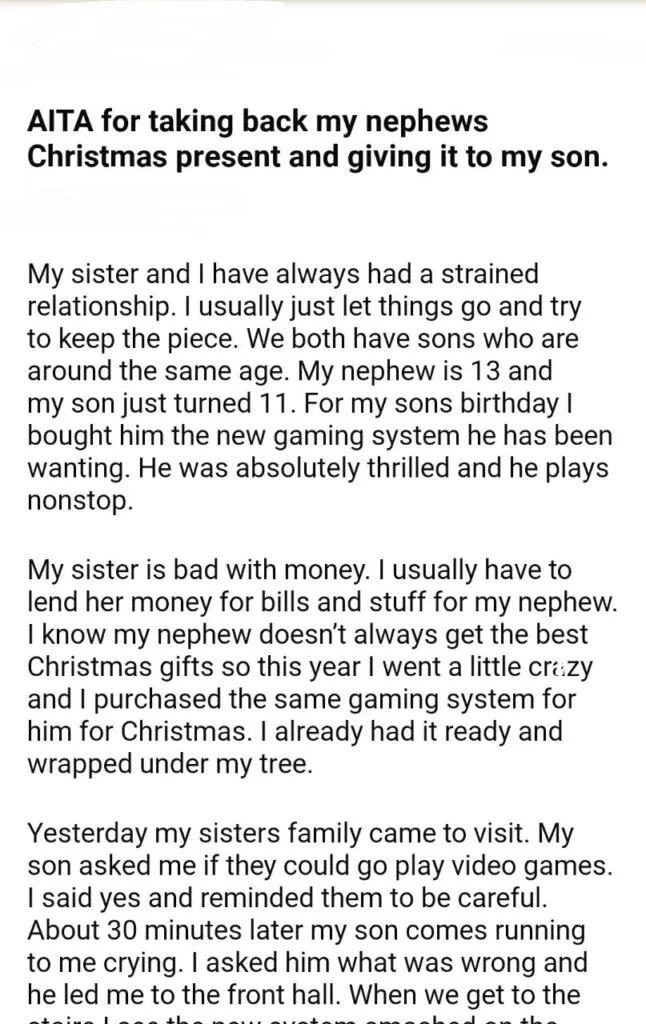This screenshot has height=1024, width=646.
Task: Click the text "Christmas gifts so this year"
Action: point(194,667)
